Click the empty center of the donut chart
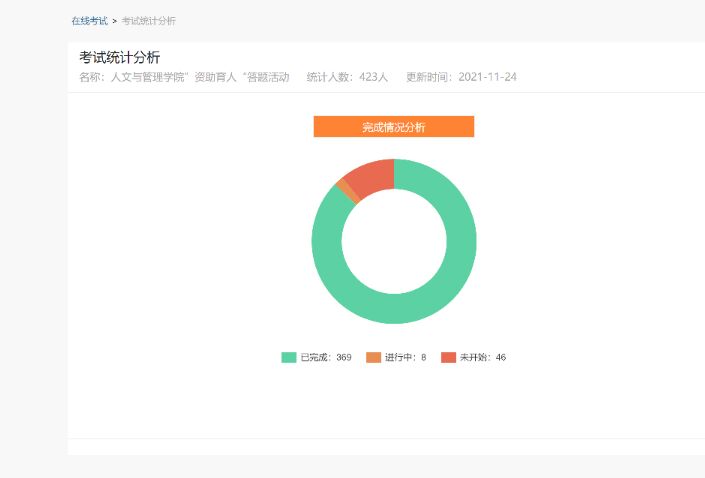The height and width of the screenshot is (478, 705). pyautogui.click(x=394, y=242)
